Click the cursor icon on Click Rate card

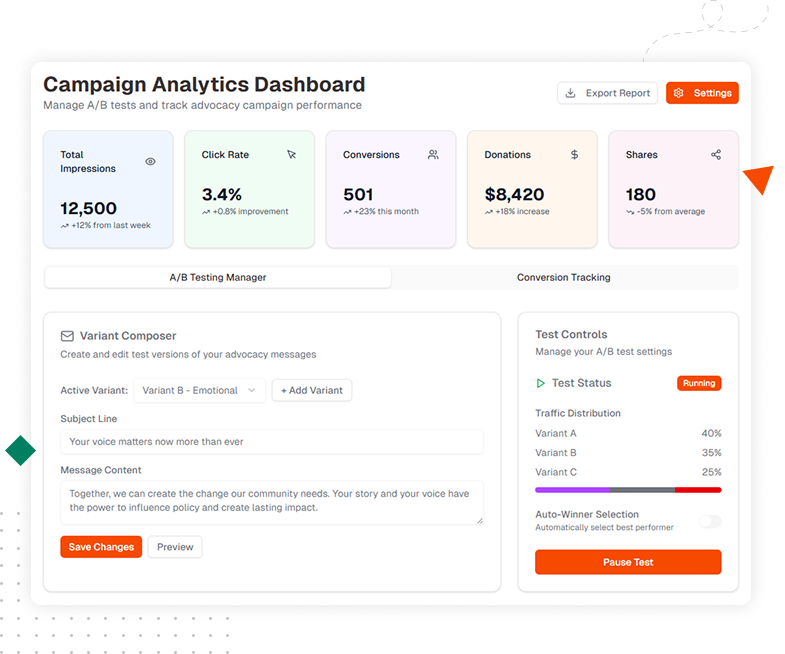pyautogui.click(x=292, y=154)
